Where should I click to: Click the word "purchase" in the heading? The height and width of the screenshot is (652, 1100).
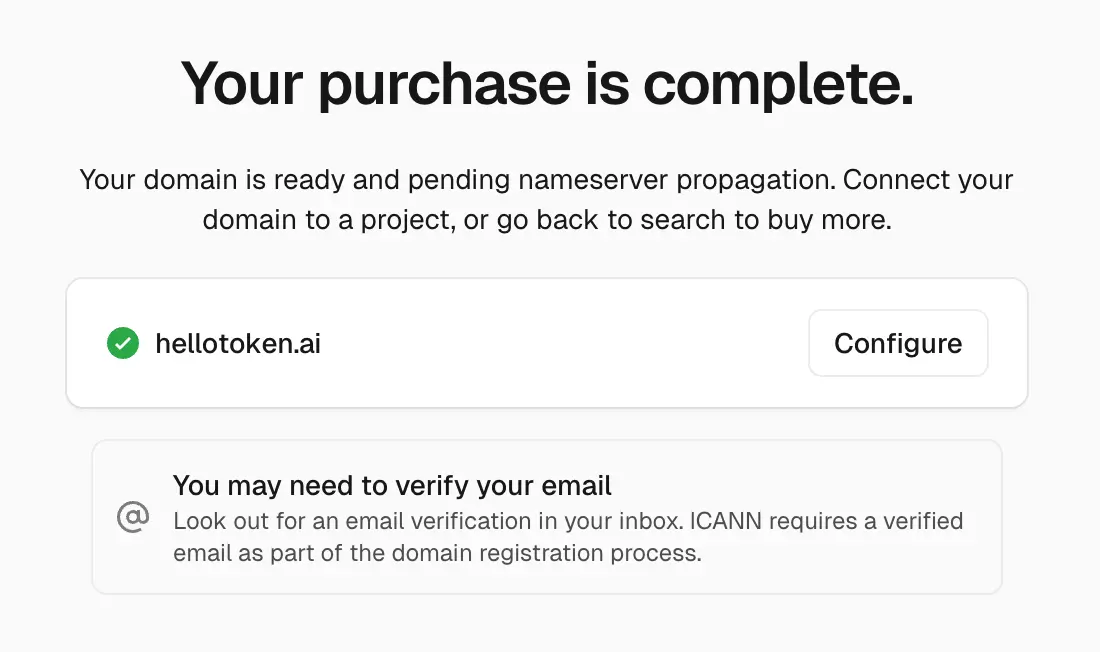click(444, 83)
